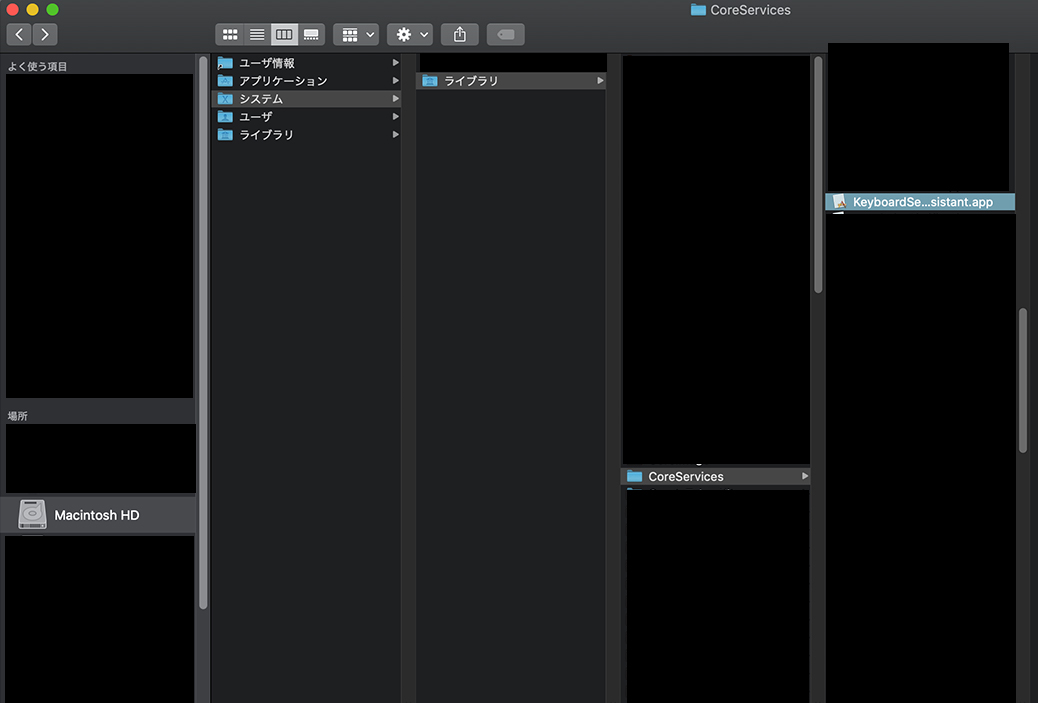Open the group-by arrangement dropdown
1038x703 pixels.
coord(356,34)
